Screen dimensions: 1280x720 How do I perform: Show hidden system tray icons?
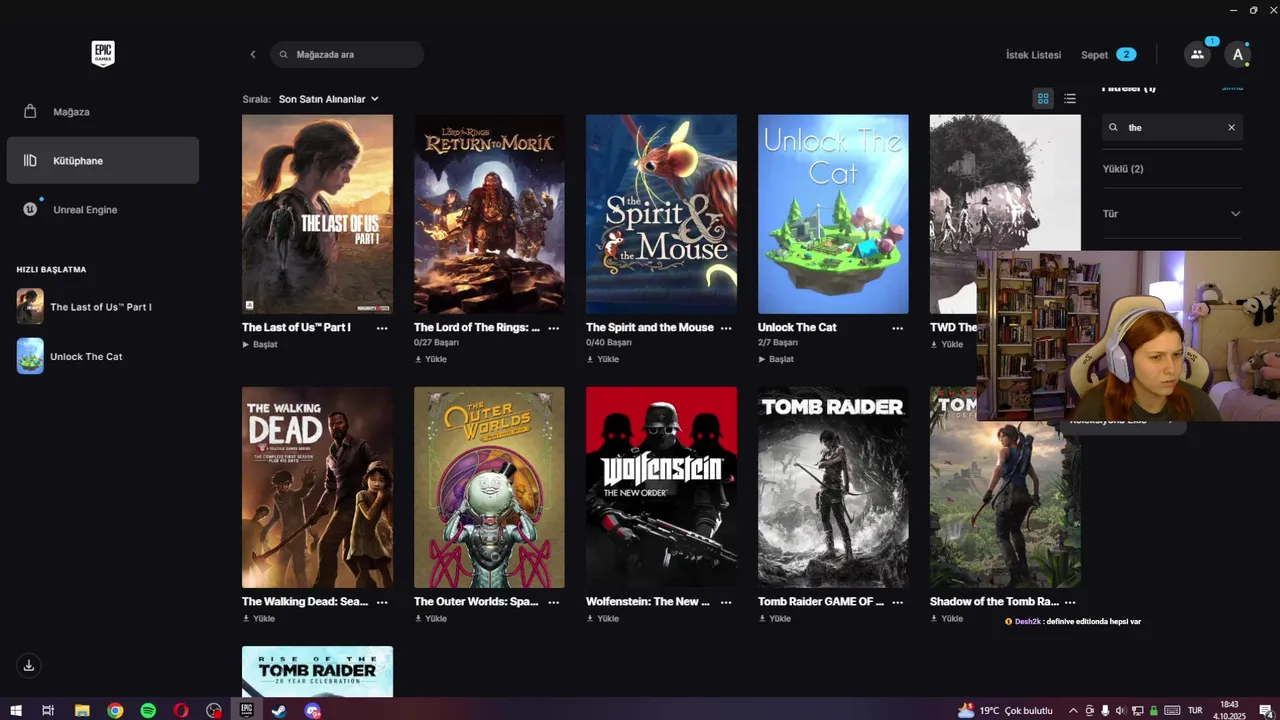point(1073,710)
